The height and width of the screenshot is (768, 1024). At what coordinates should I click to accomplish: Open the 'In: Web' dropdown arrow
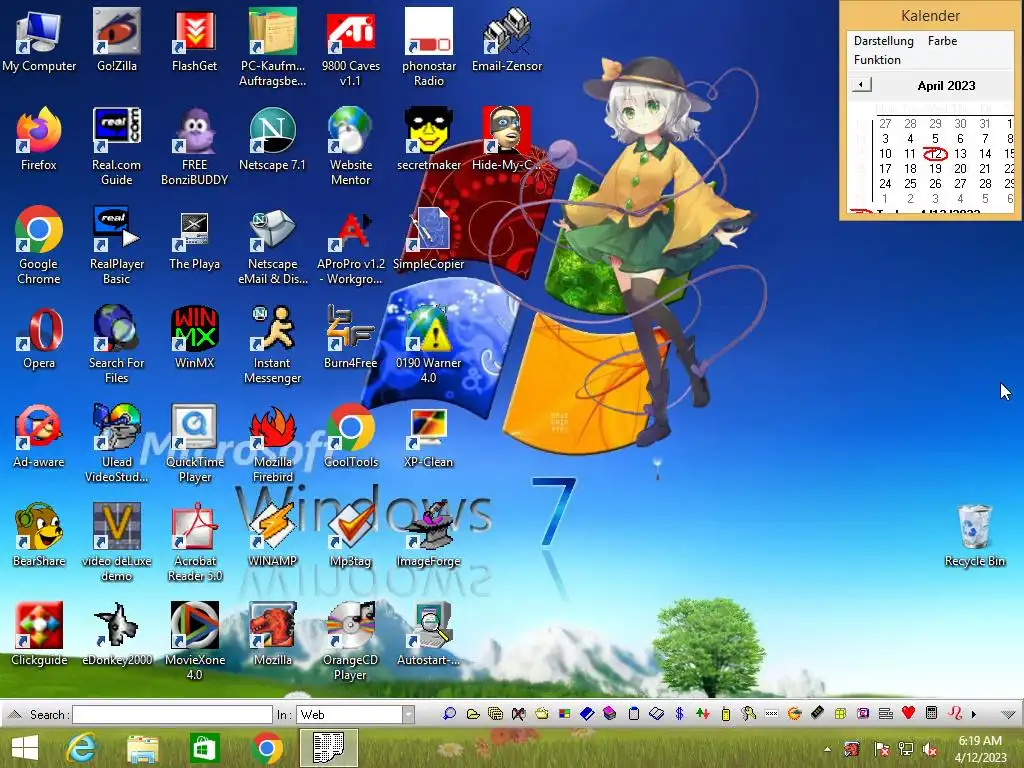(x=409, y=714)
